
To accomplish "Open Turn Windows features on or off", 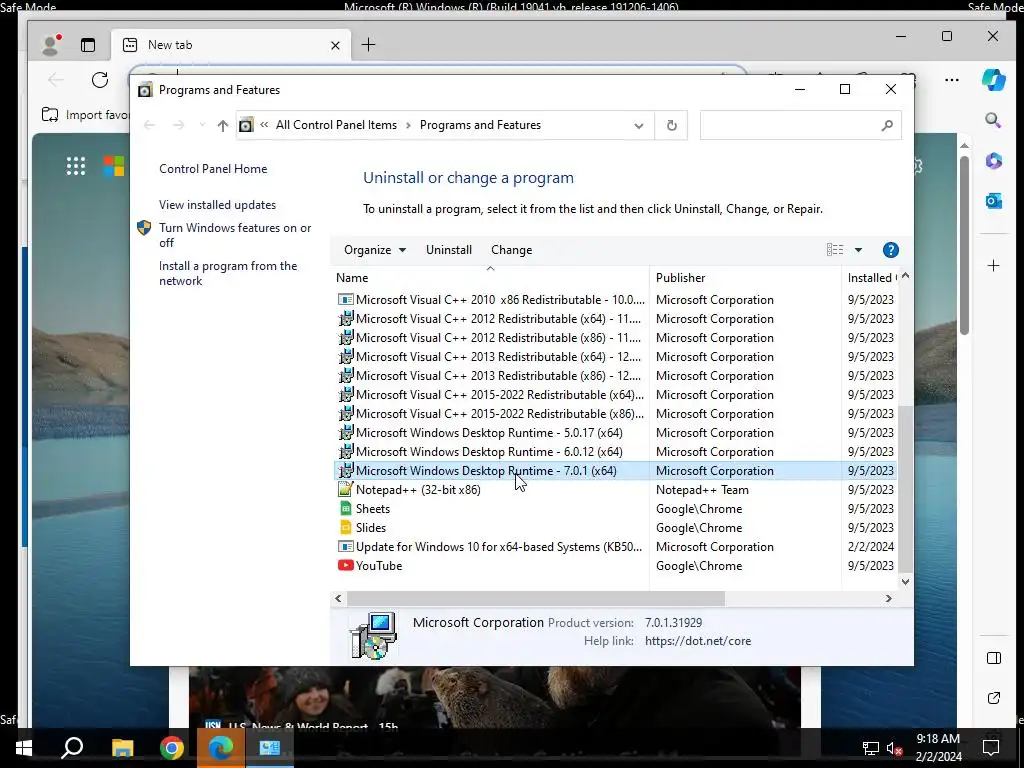I will (235, 235).
